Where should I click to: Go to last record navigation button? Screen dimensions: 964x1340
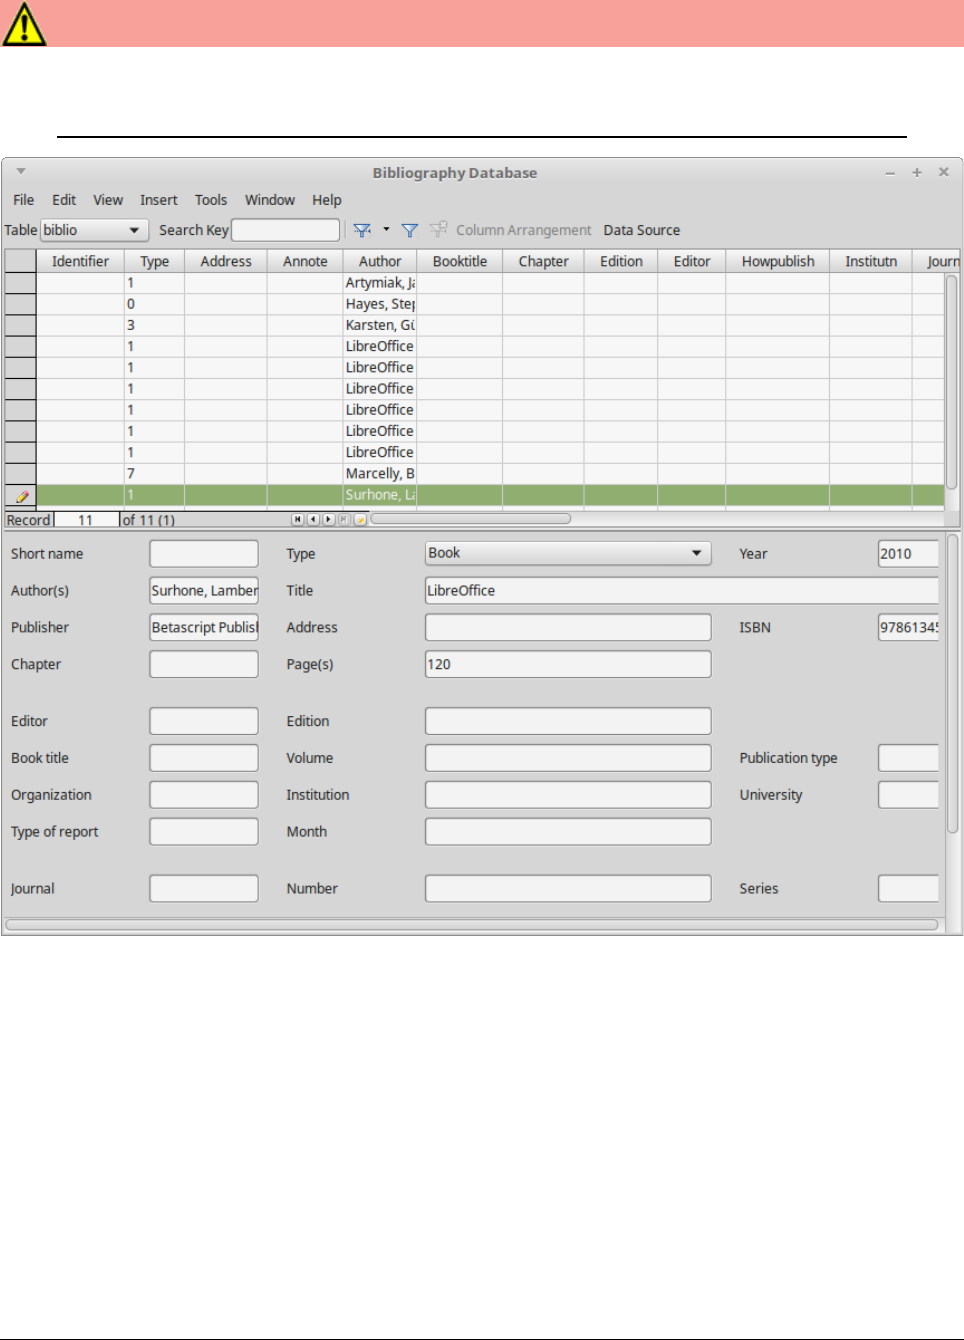[344, 519]
